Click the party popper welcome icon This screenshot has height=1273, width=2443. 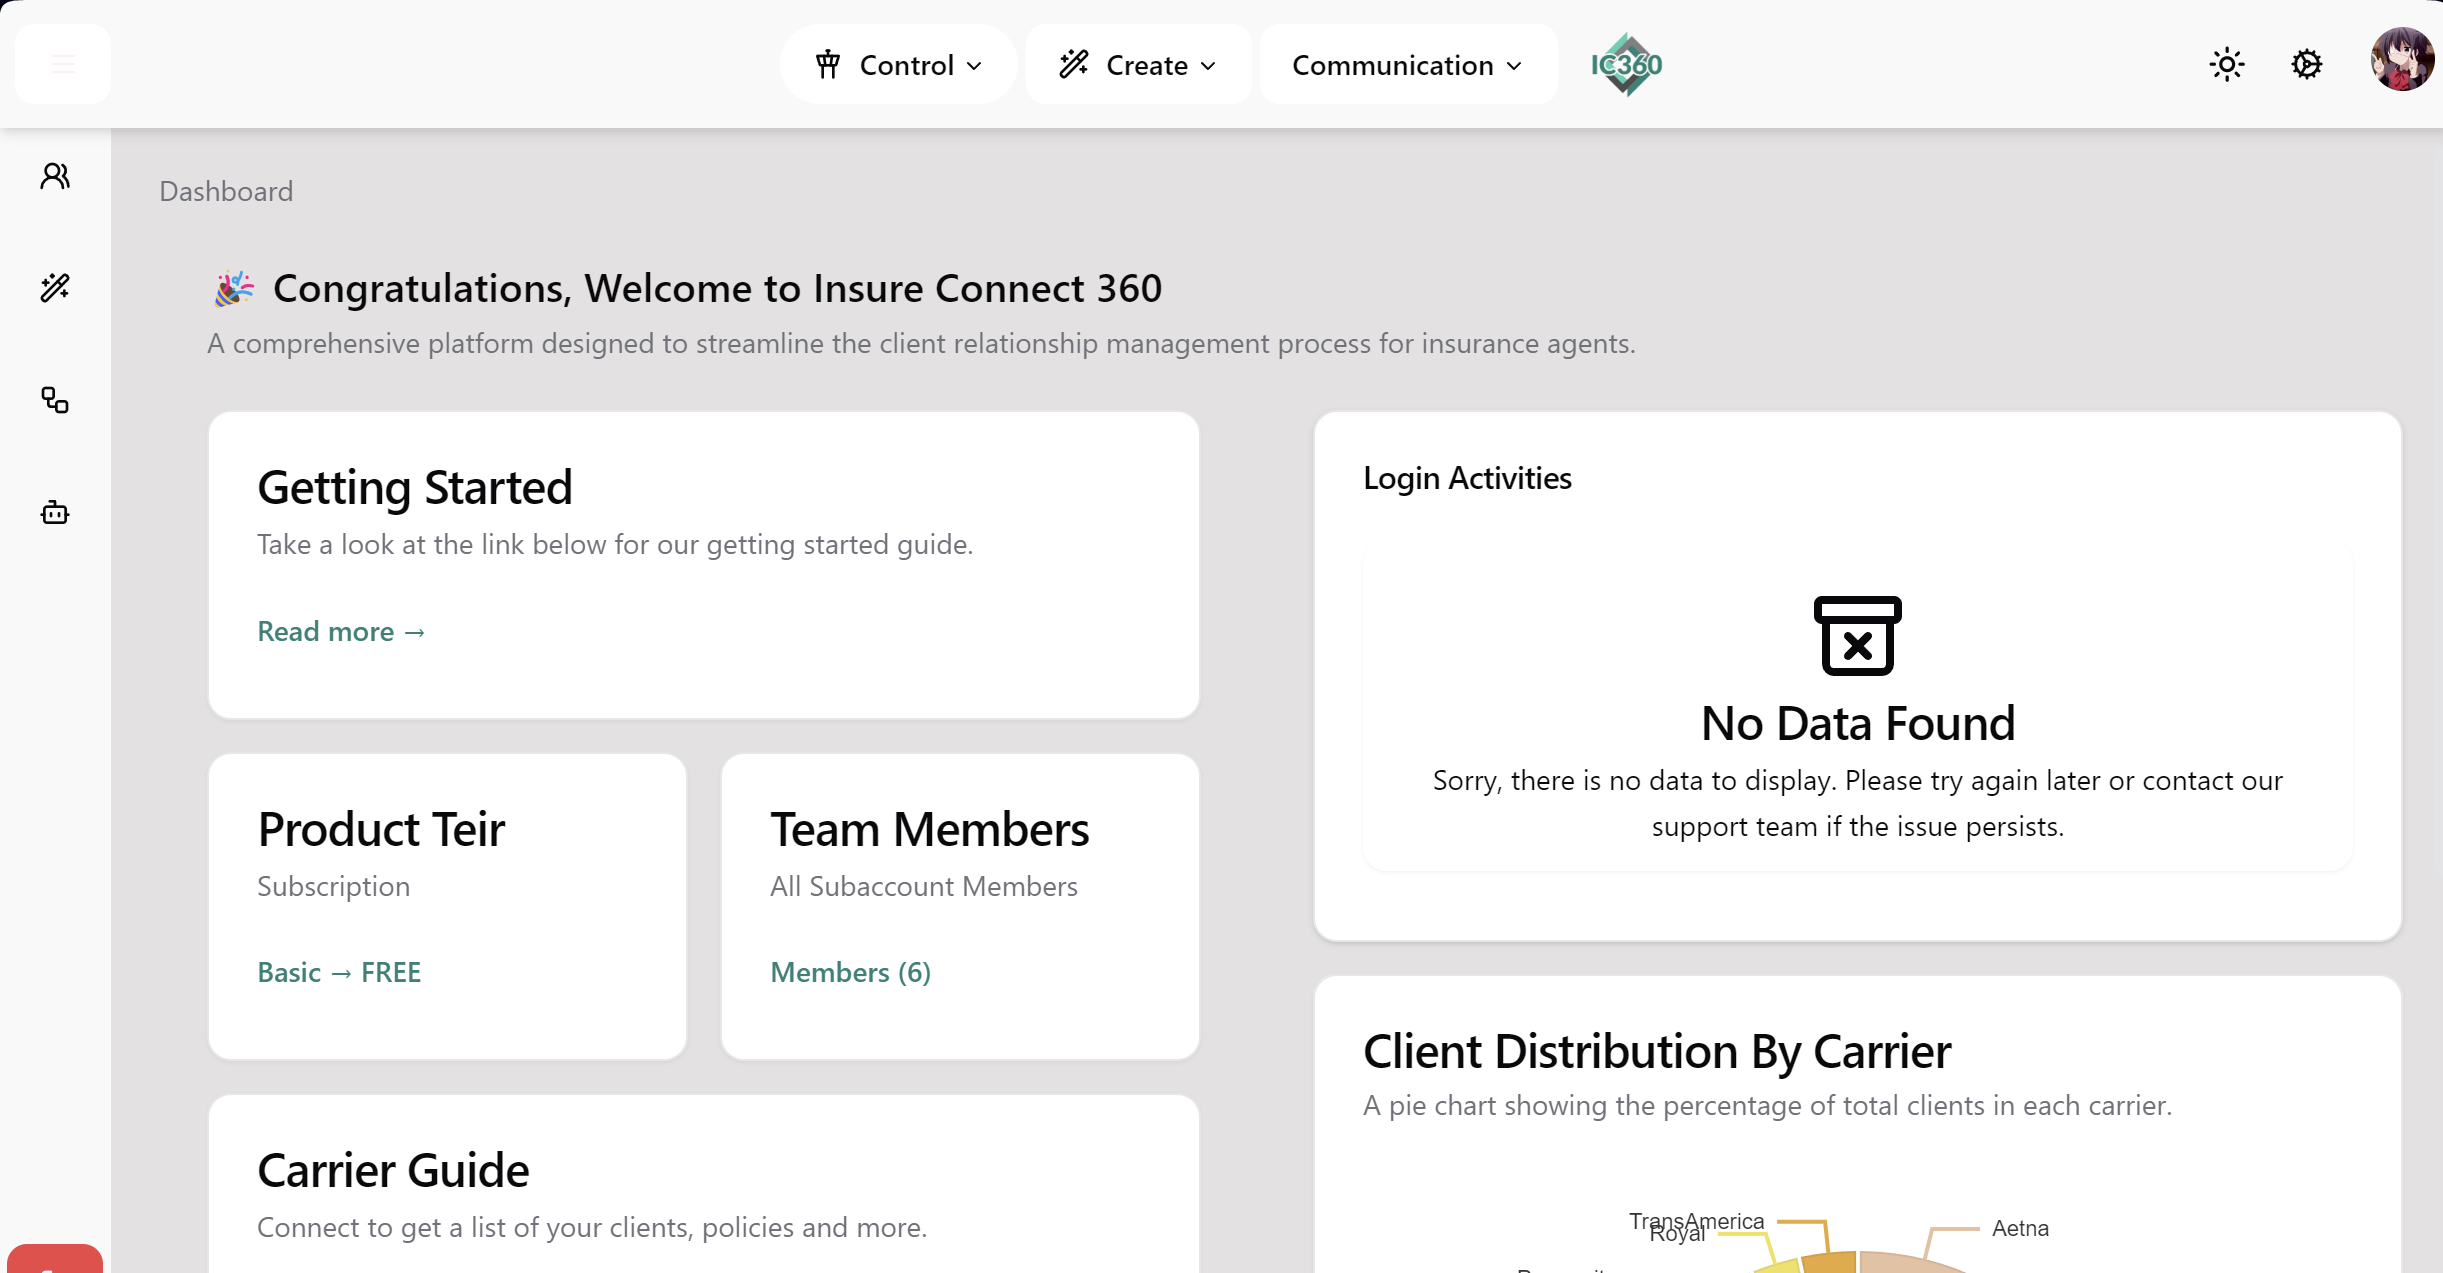point(234,289)
